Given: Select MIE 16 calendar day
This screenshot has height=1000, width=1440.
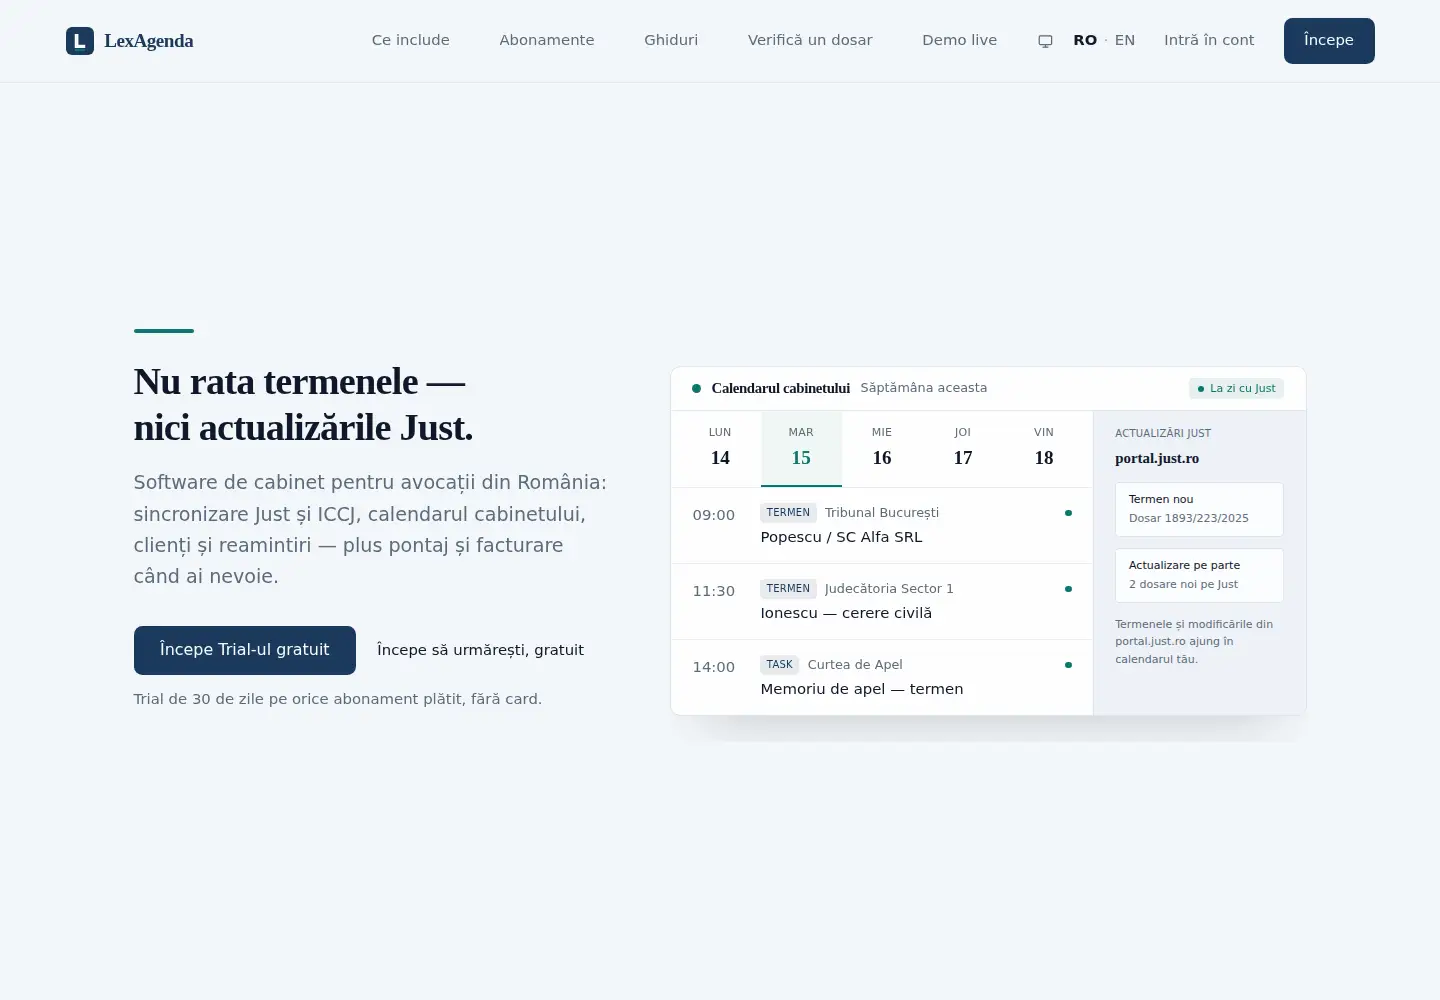Looking at the screenshot, I should [x=882, y=448].
